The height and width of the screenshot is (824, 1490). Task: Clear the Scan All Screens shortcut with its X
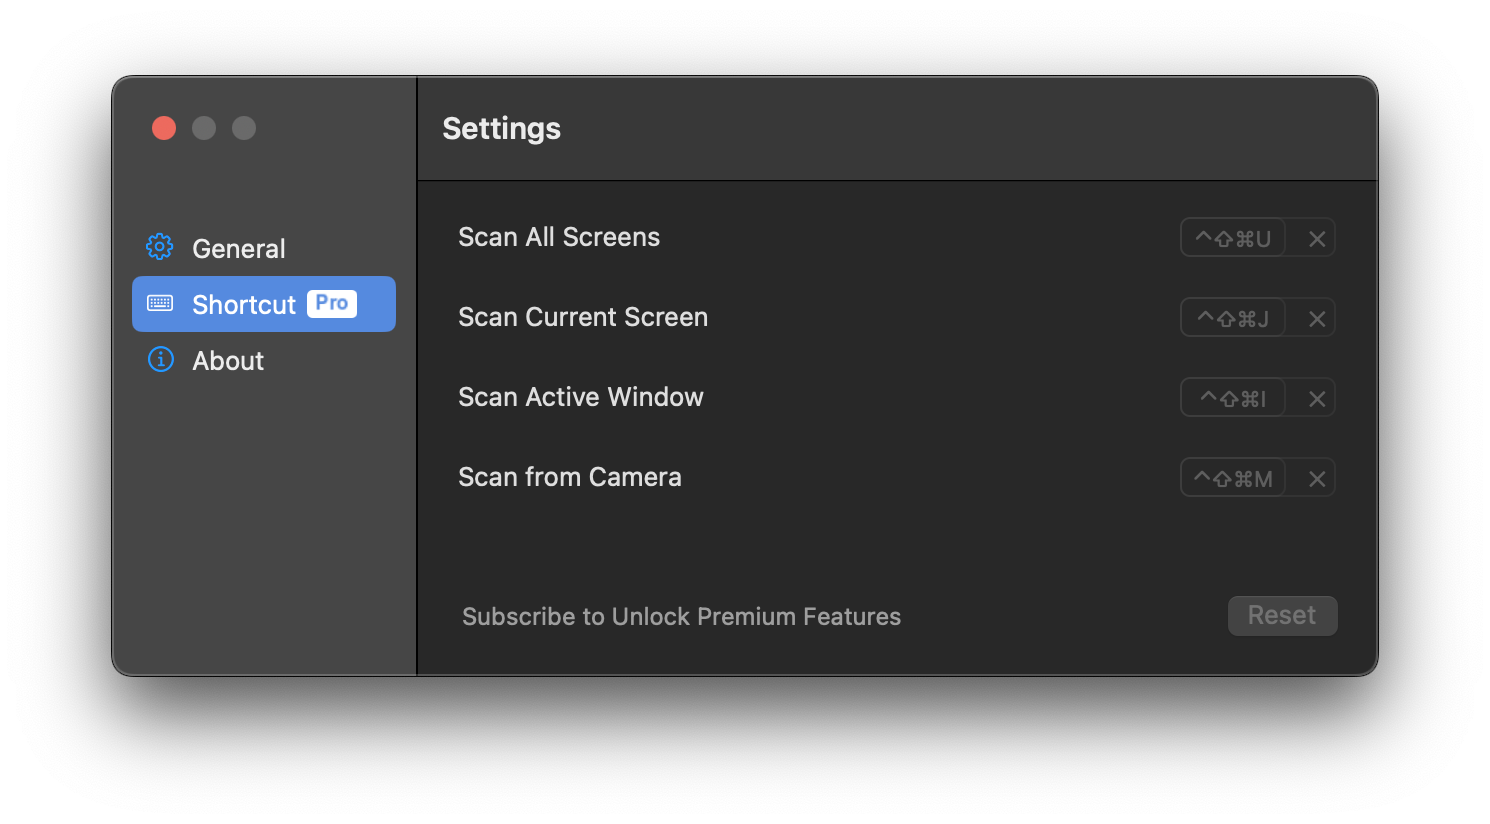point(1316,237)
